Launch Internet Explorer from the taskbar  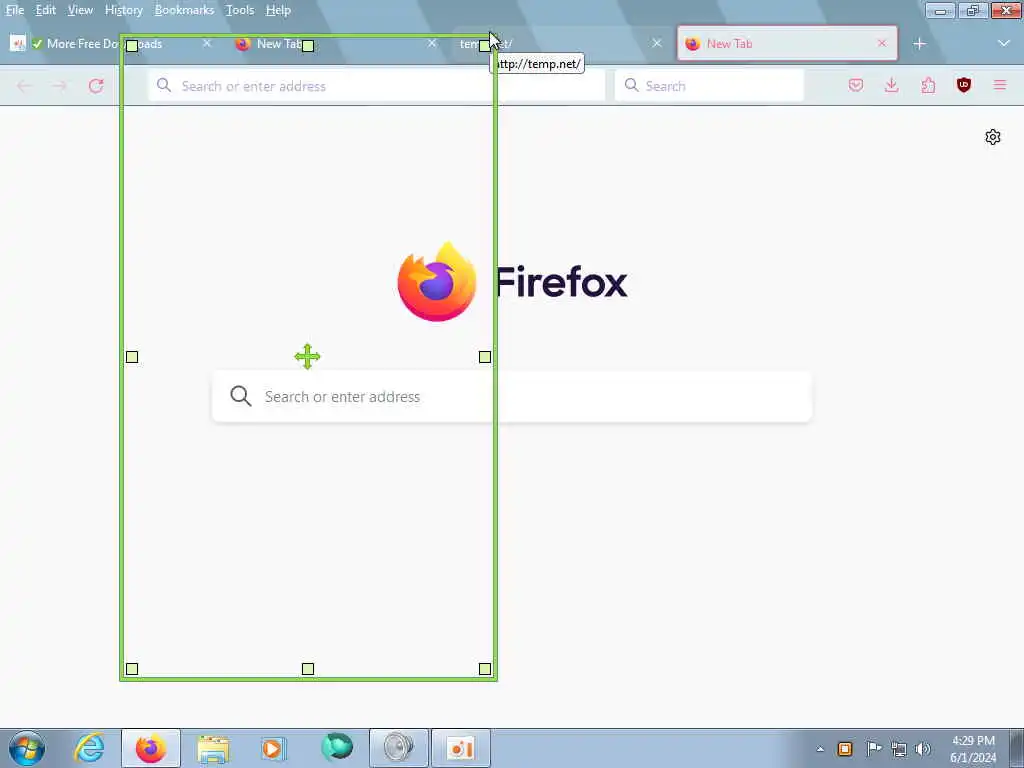point(89,748)
